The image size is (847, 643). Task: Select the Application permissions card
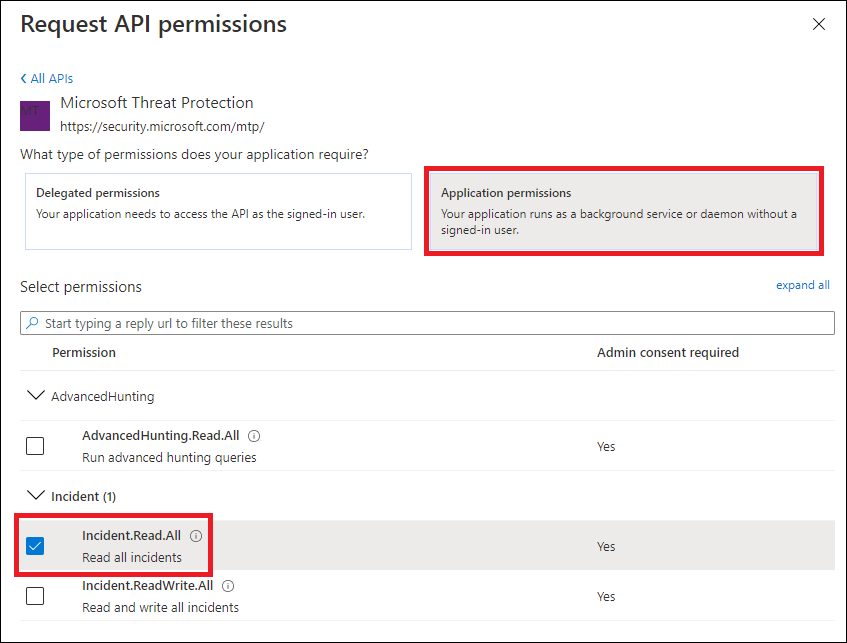624,211
